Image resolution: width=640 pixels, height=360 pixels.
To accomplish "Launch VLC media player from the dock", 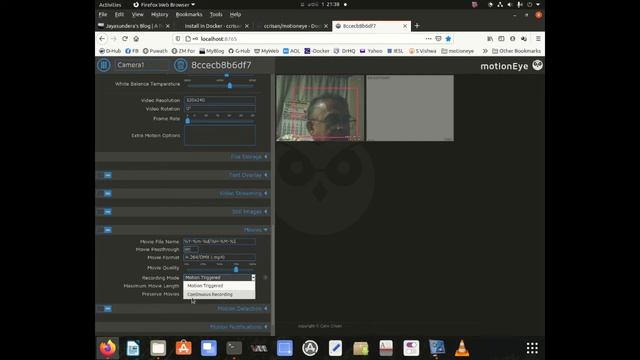I will pyautogui.click(x=462, y=348).
